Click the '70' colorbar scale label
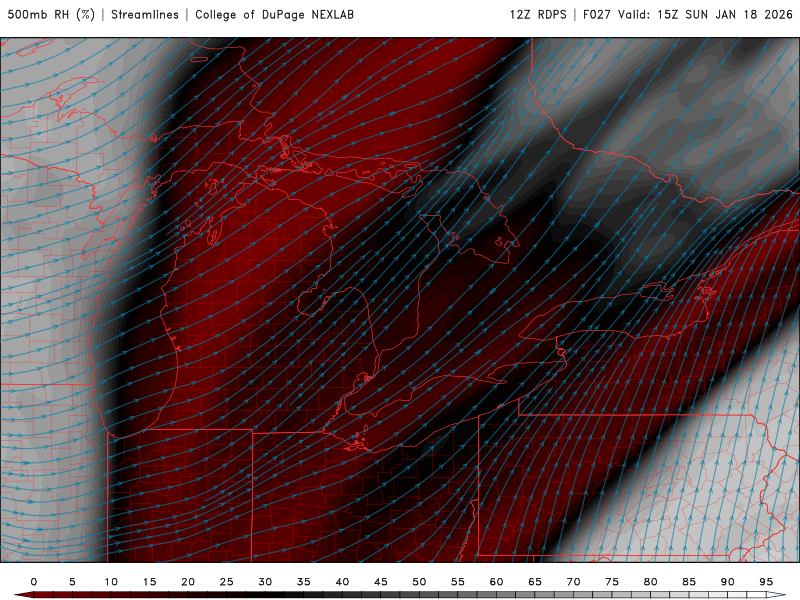Image resolution: width=800 pixels, height=600 pixels. point(573,582)
